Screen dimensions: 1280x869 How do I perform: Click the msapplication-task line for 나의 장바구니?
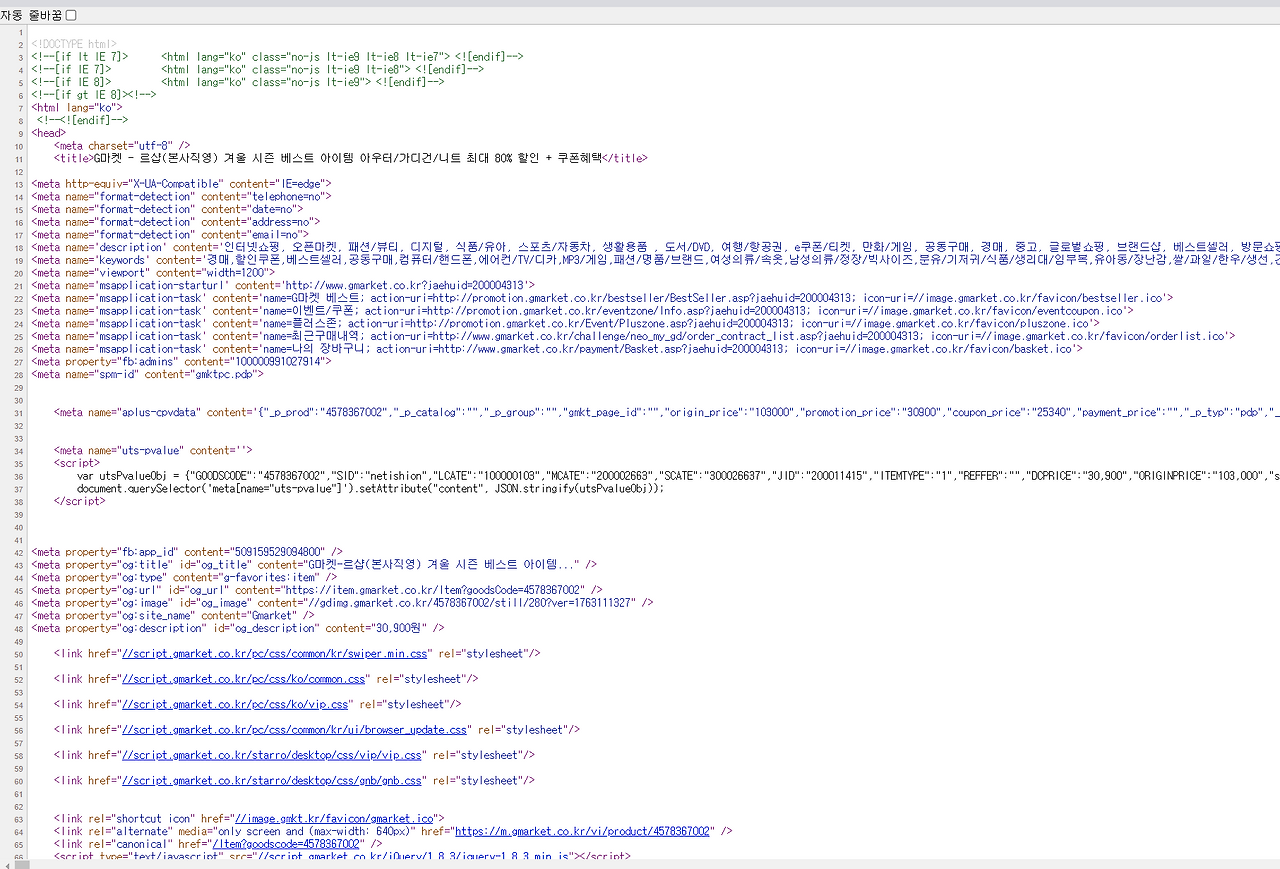[x=557, y=348]
